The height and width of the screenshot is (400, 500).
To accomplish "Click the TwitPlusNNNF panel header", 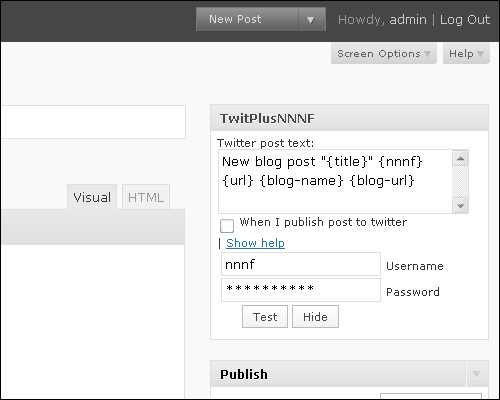I will click(349, 118).
